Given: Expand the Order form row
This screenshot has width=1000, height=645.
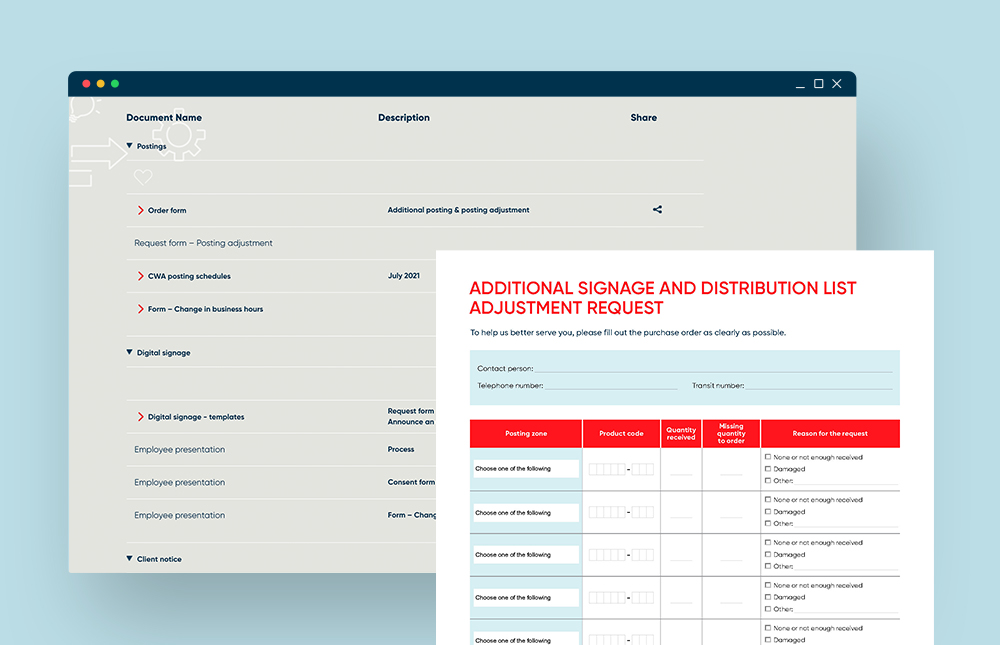Looking at the screenshot, I should click(x=140, y=210).
